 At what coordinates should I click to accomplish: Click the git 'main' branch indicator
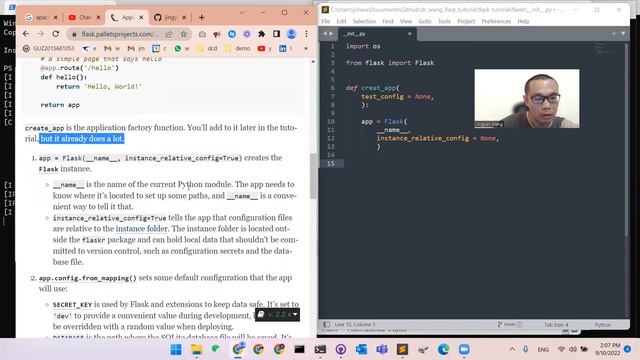[x=509, y=324]
